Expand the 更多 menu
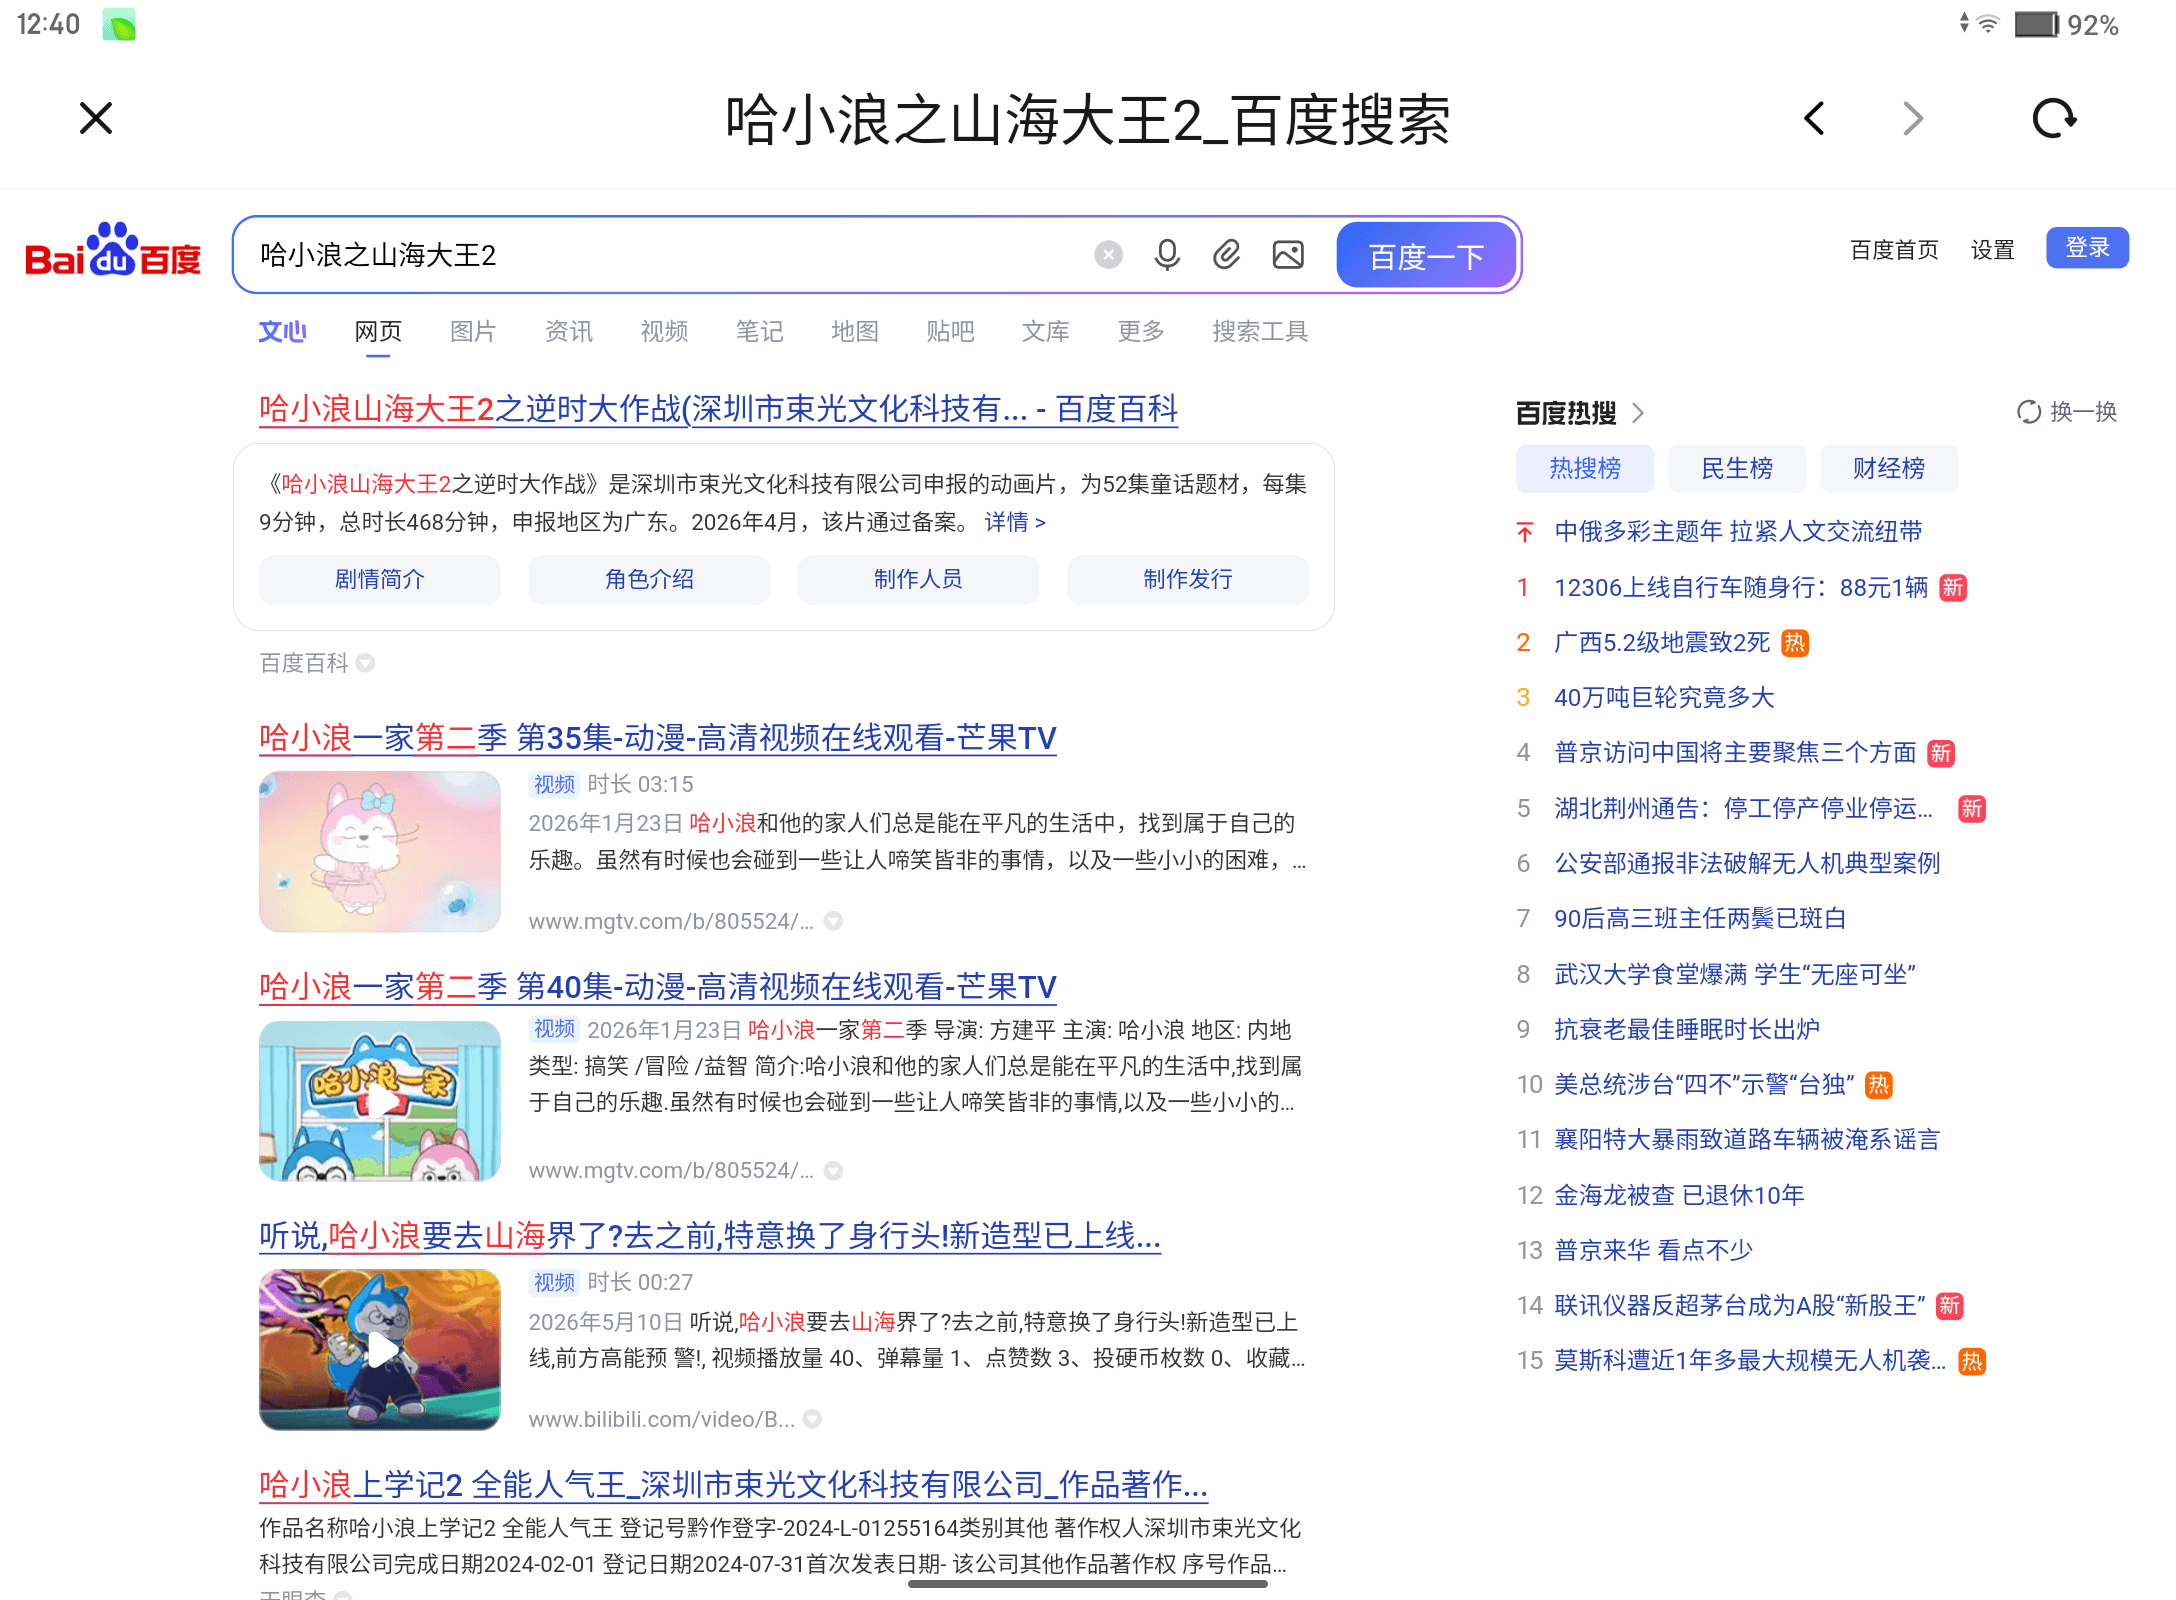Viewport: 2176px width, 1600px height. coord(1141,331)
